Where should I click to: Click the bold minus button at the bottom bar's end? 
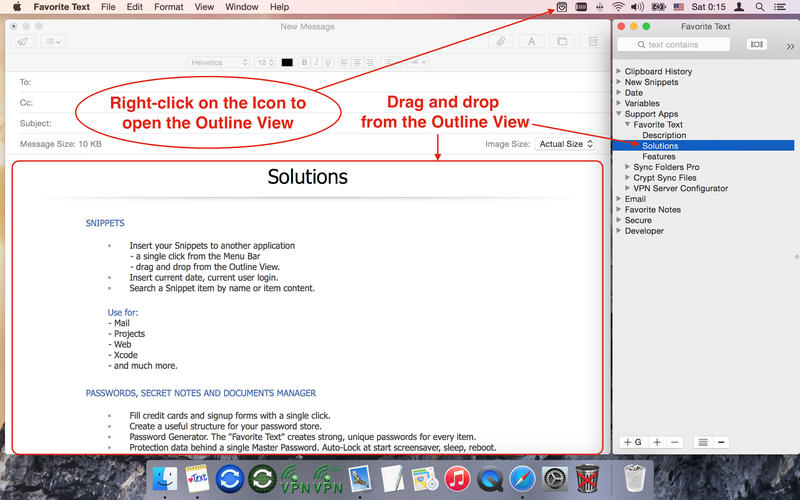pos(720,442)
